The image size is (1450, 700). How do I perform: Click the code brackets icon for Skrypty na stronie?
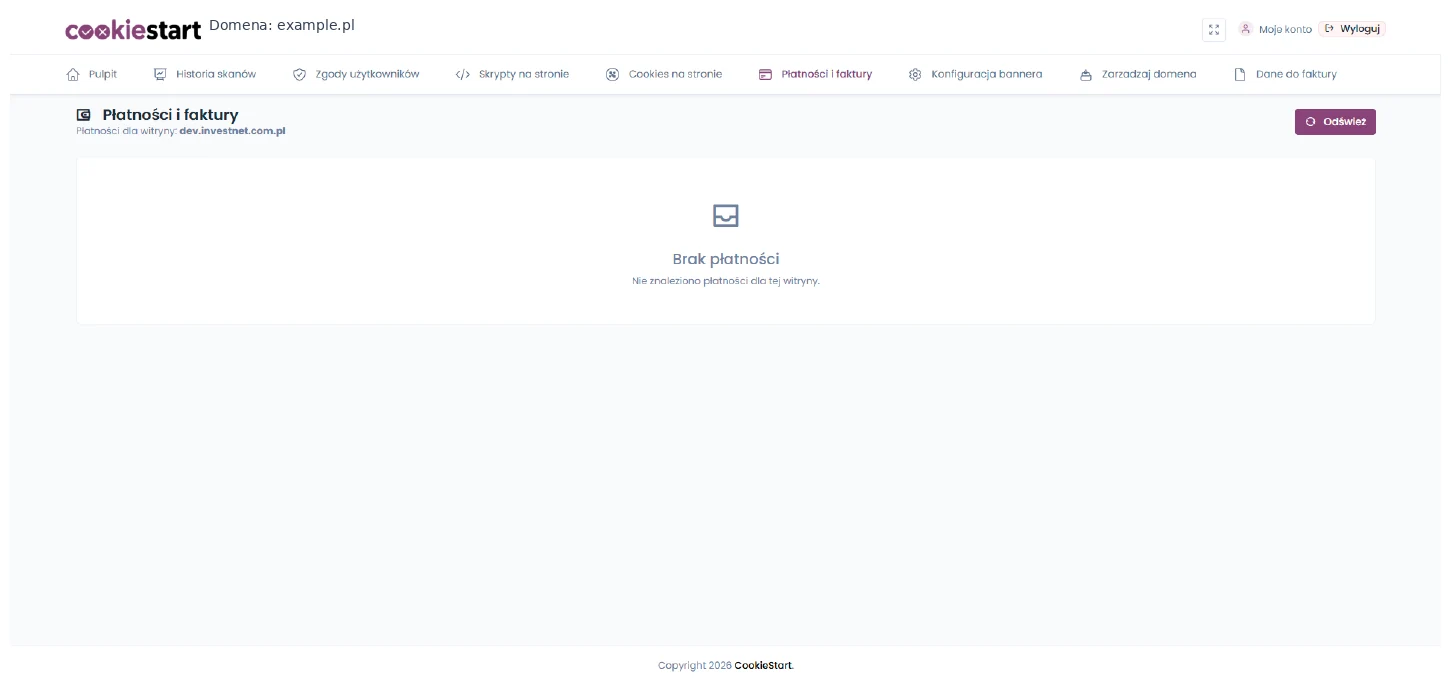(x=462, y=74)
